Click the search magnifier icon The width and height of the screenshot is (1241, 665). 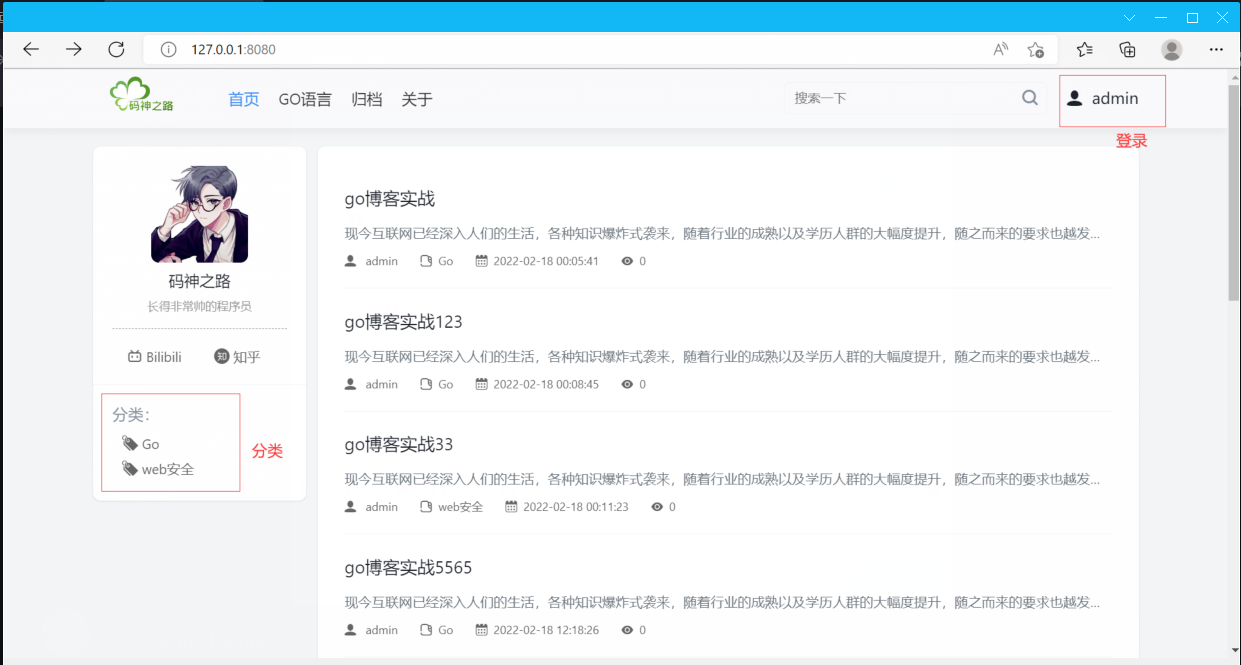1029,97
